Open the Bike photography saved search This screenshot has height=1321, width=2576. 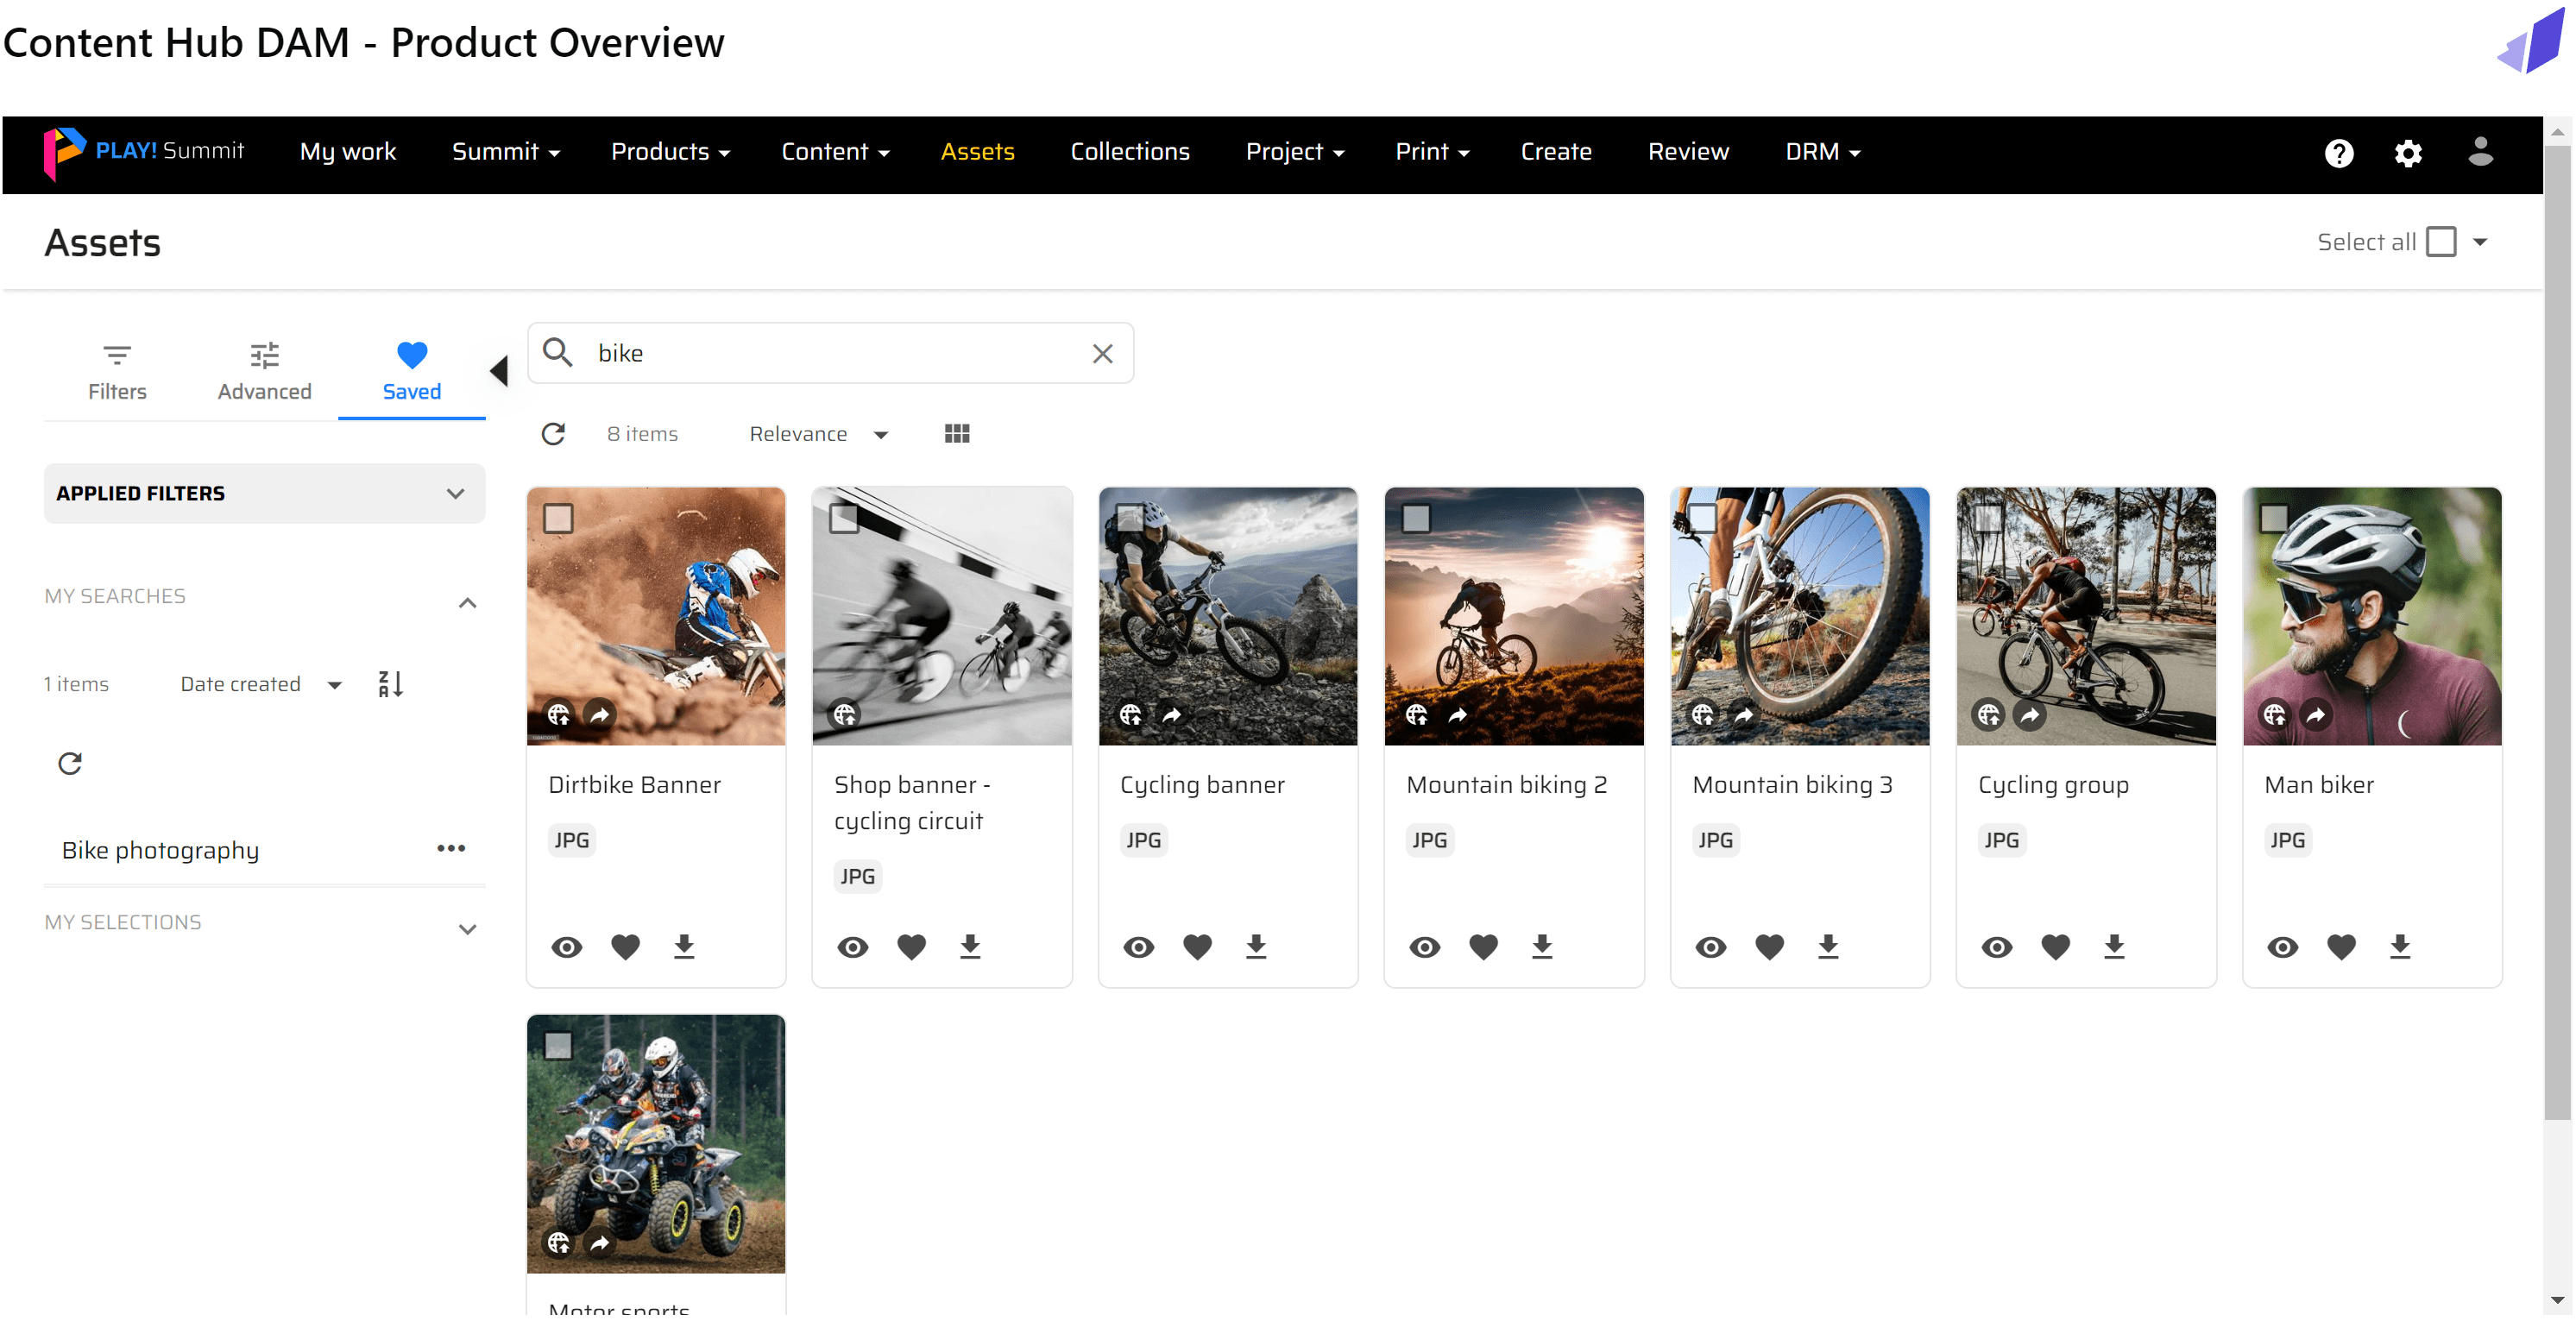(161, 849)
